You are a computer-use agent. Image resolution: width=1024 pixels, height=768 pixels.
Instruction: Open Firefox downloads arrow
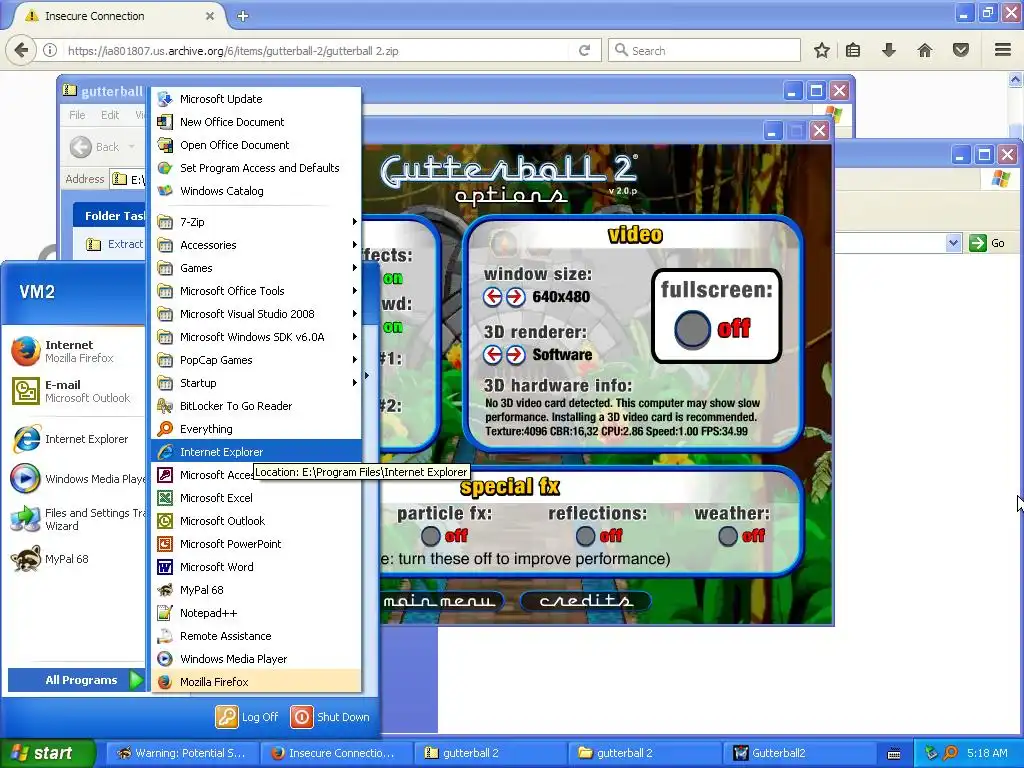(889, 50)
